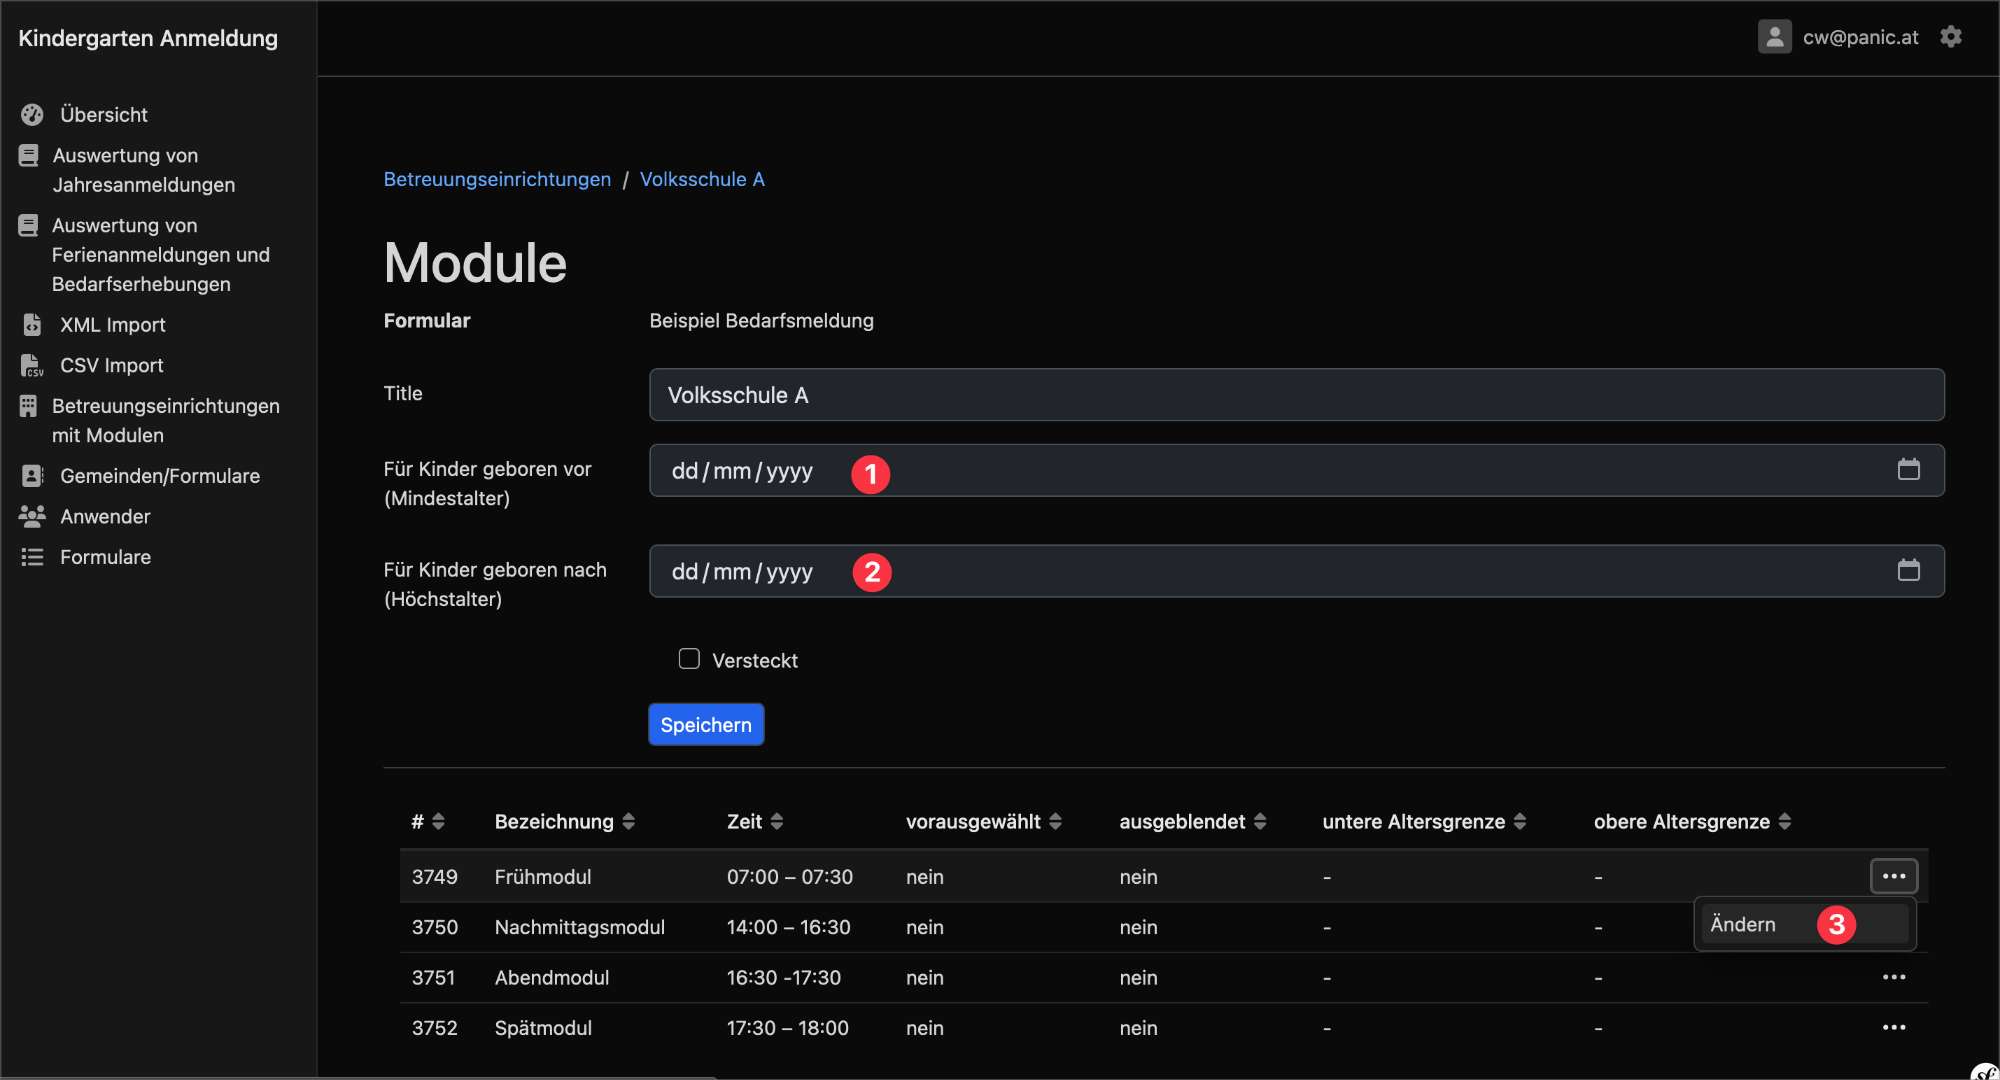Click the Speichern button

(x=706, y=725)
